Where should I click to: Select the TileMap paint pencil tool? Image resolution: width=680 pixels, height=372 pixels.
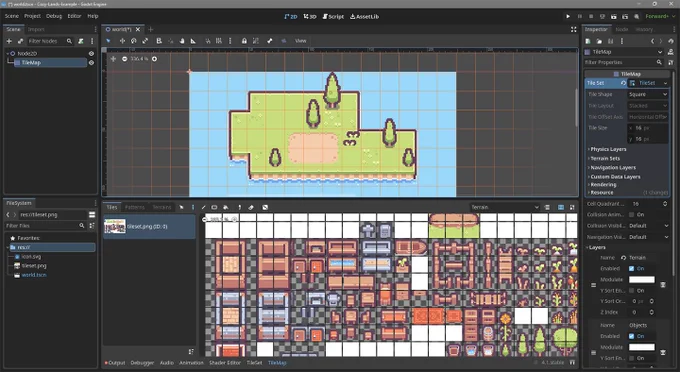point(203,207)
